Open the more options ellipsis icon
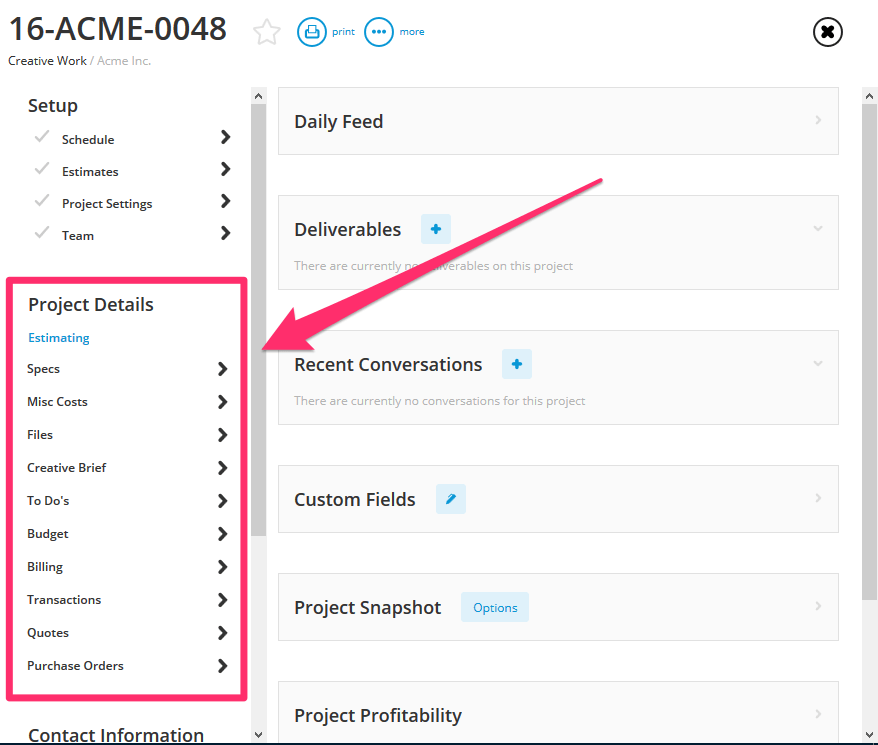 (x=379, y=32)
